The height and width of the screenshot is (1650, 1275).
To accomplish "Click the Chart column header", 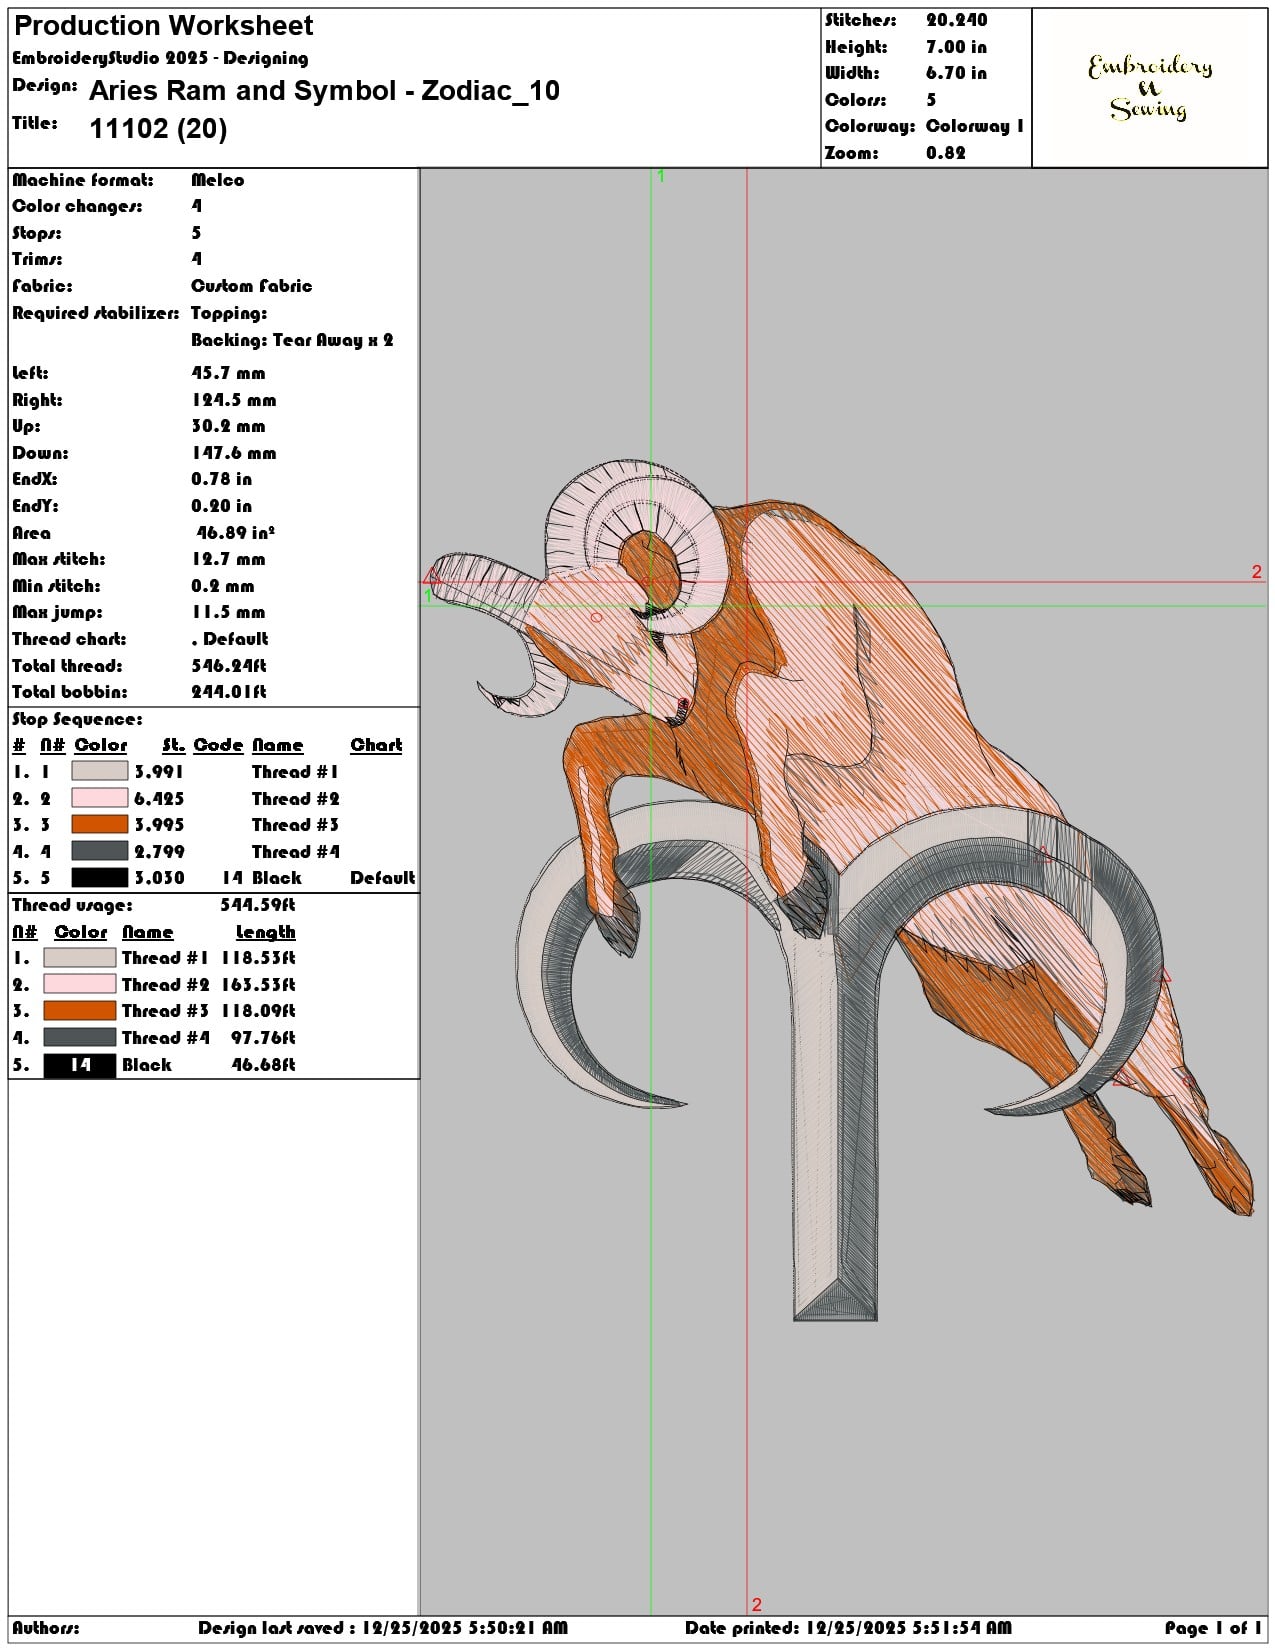I will point(376,745).
